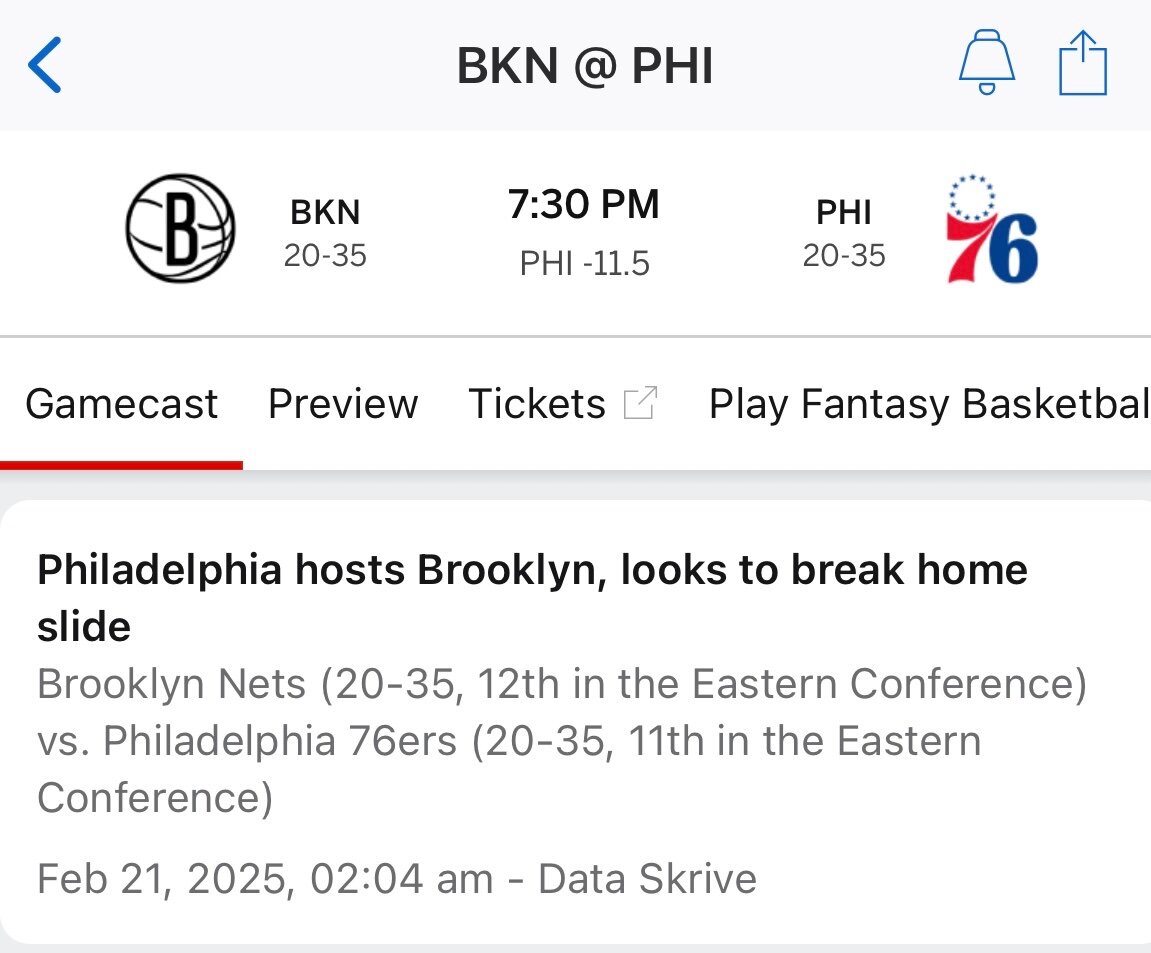Tap Brooklyn's 20-35 record under BKN
The height and width of the screenshot is (953, 1151).
coord(325,256)
